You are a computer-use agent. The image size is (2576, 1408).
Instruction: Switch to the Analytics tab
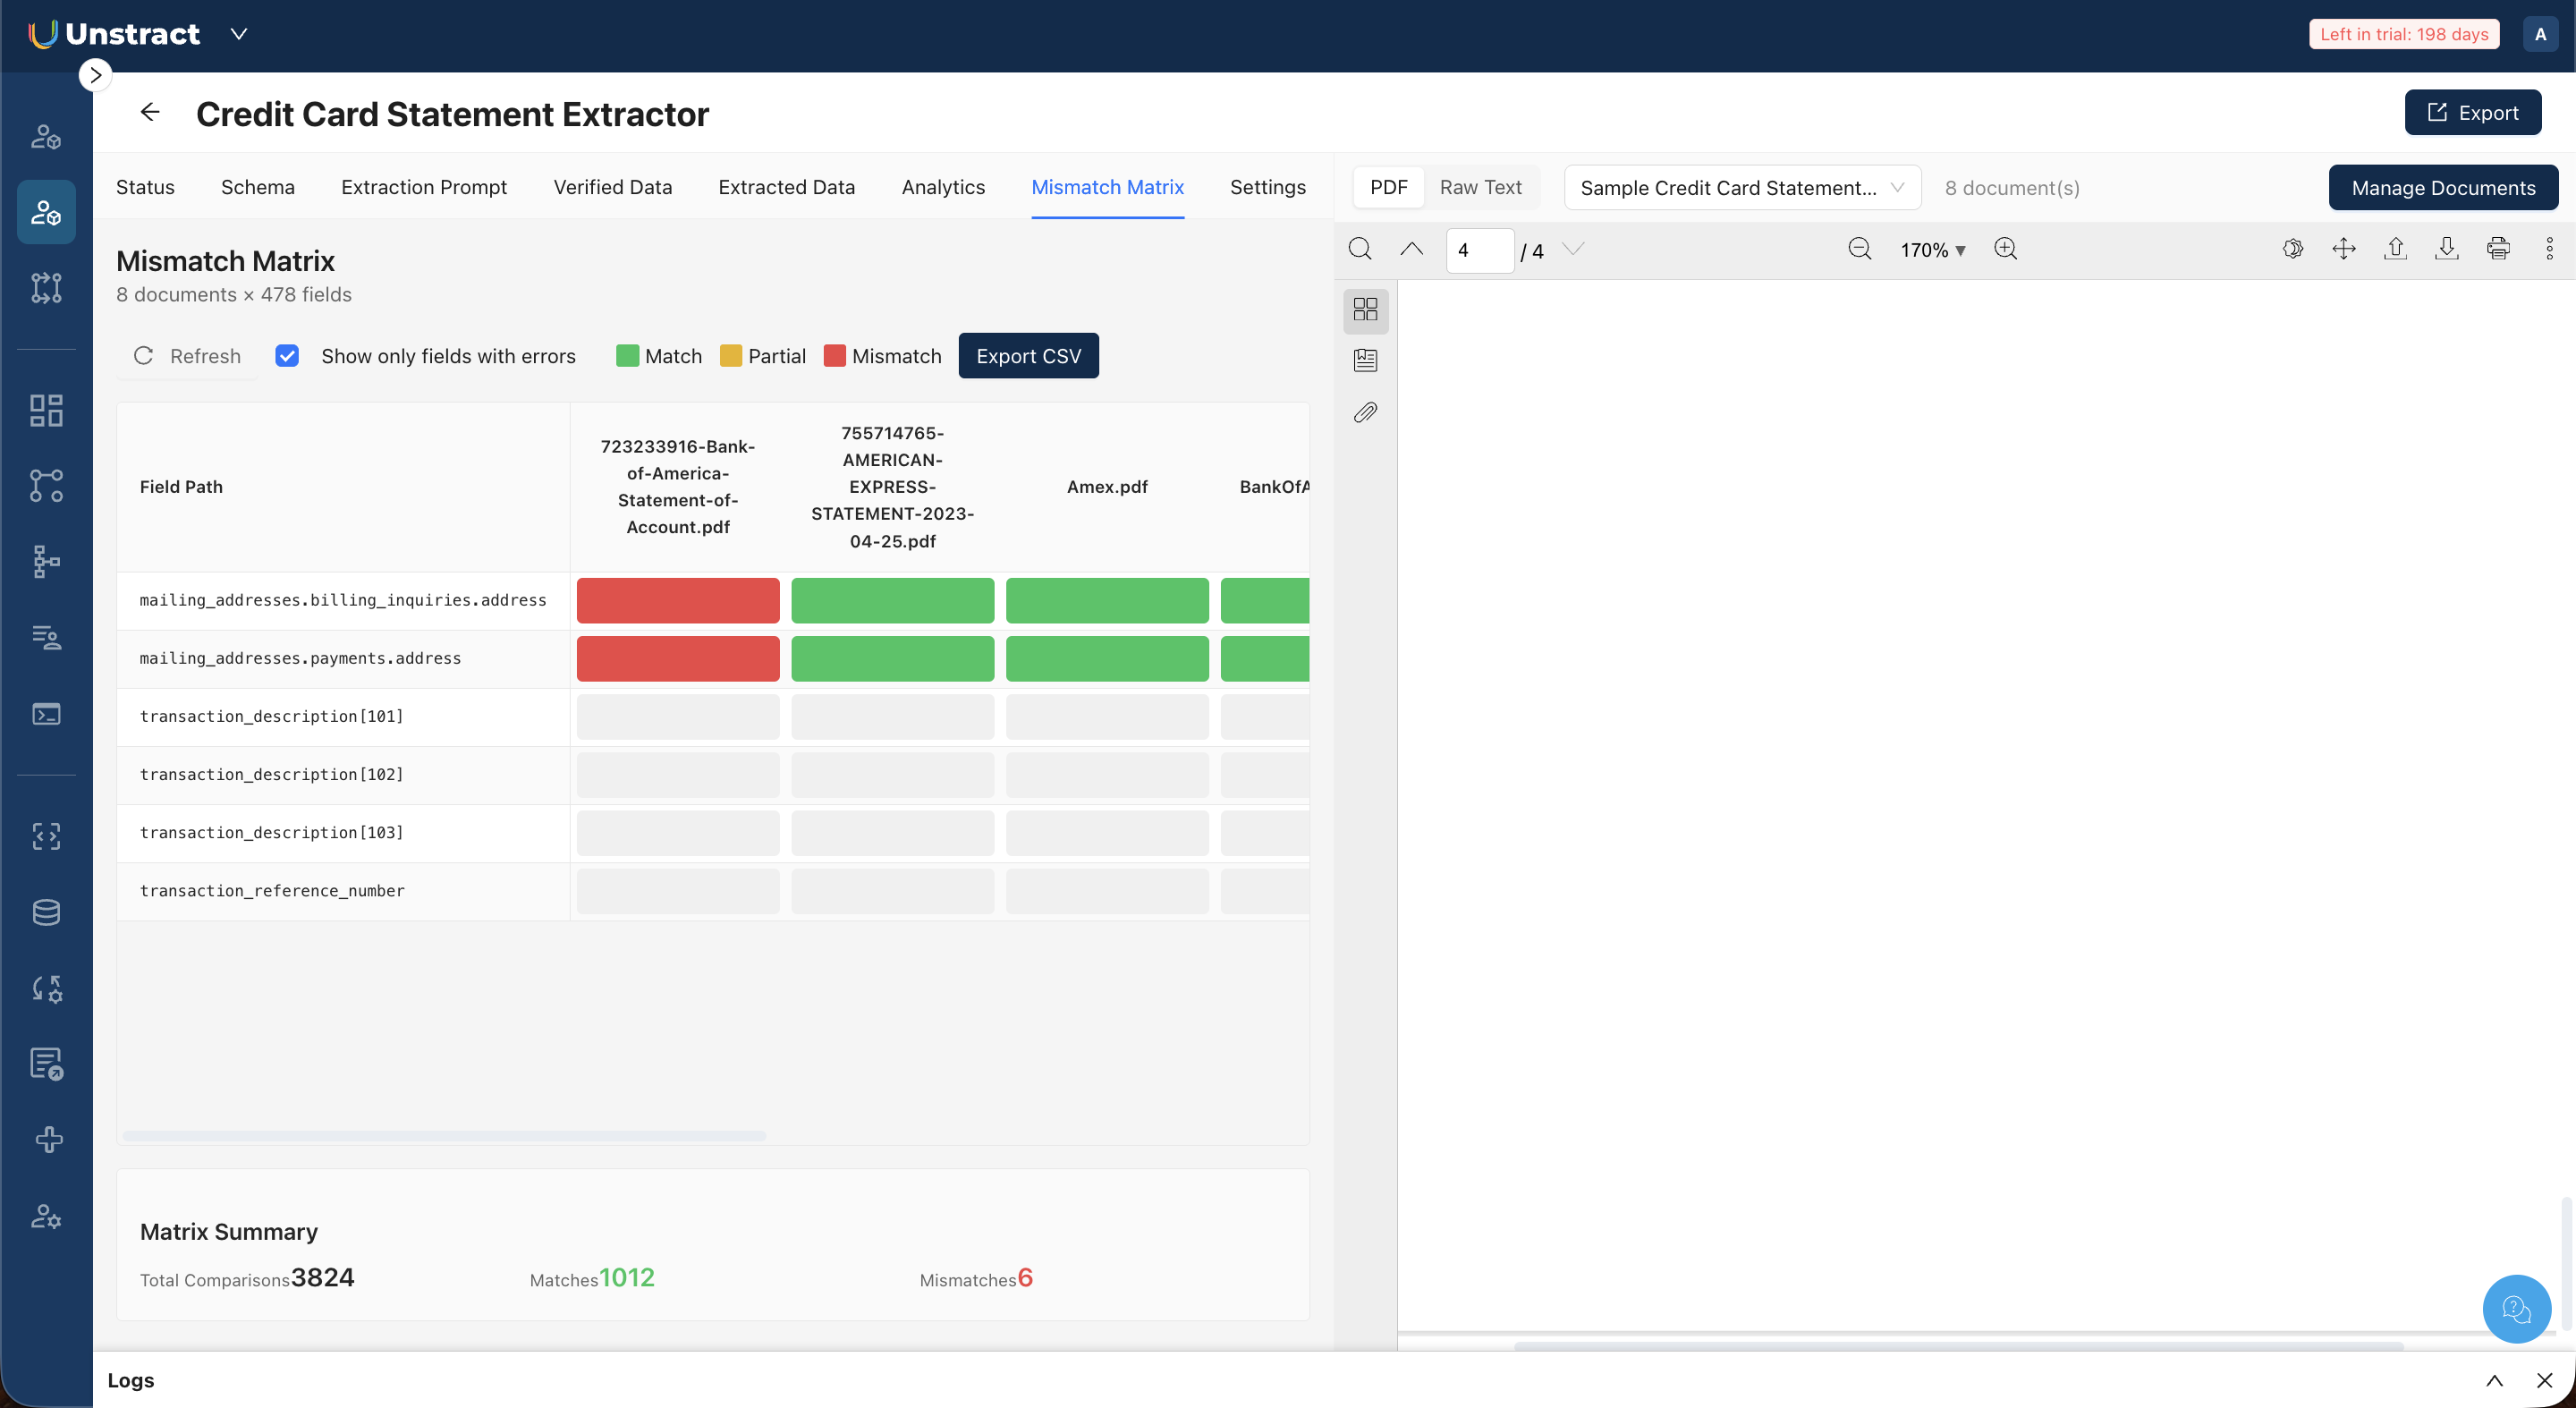click(942, 187)
